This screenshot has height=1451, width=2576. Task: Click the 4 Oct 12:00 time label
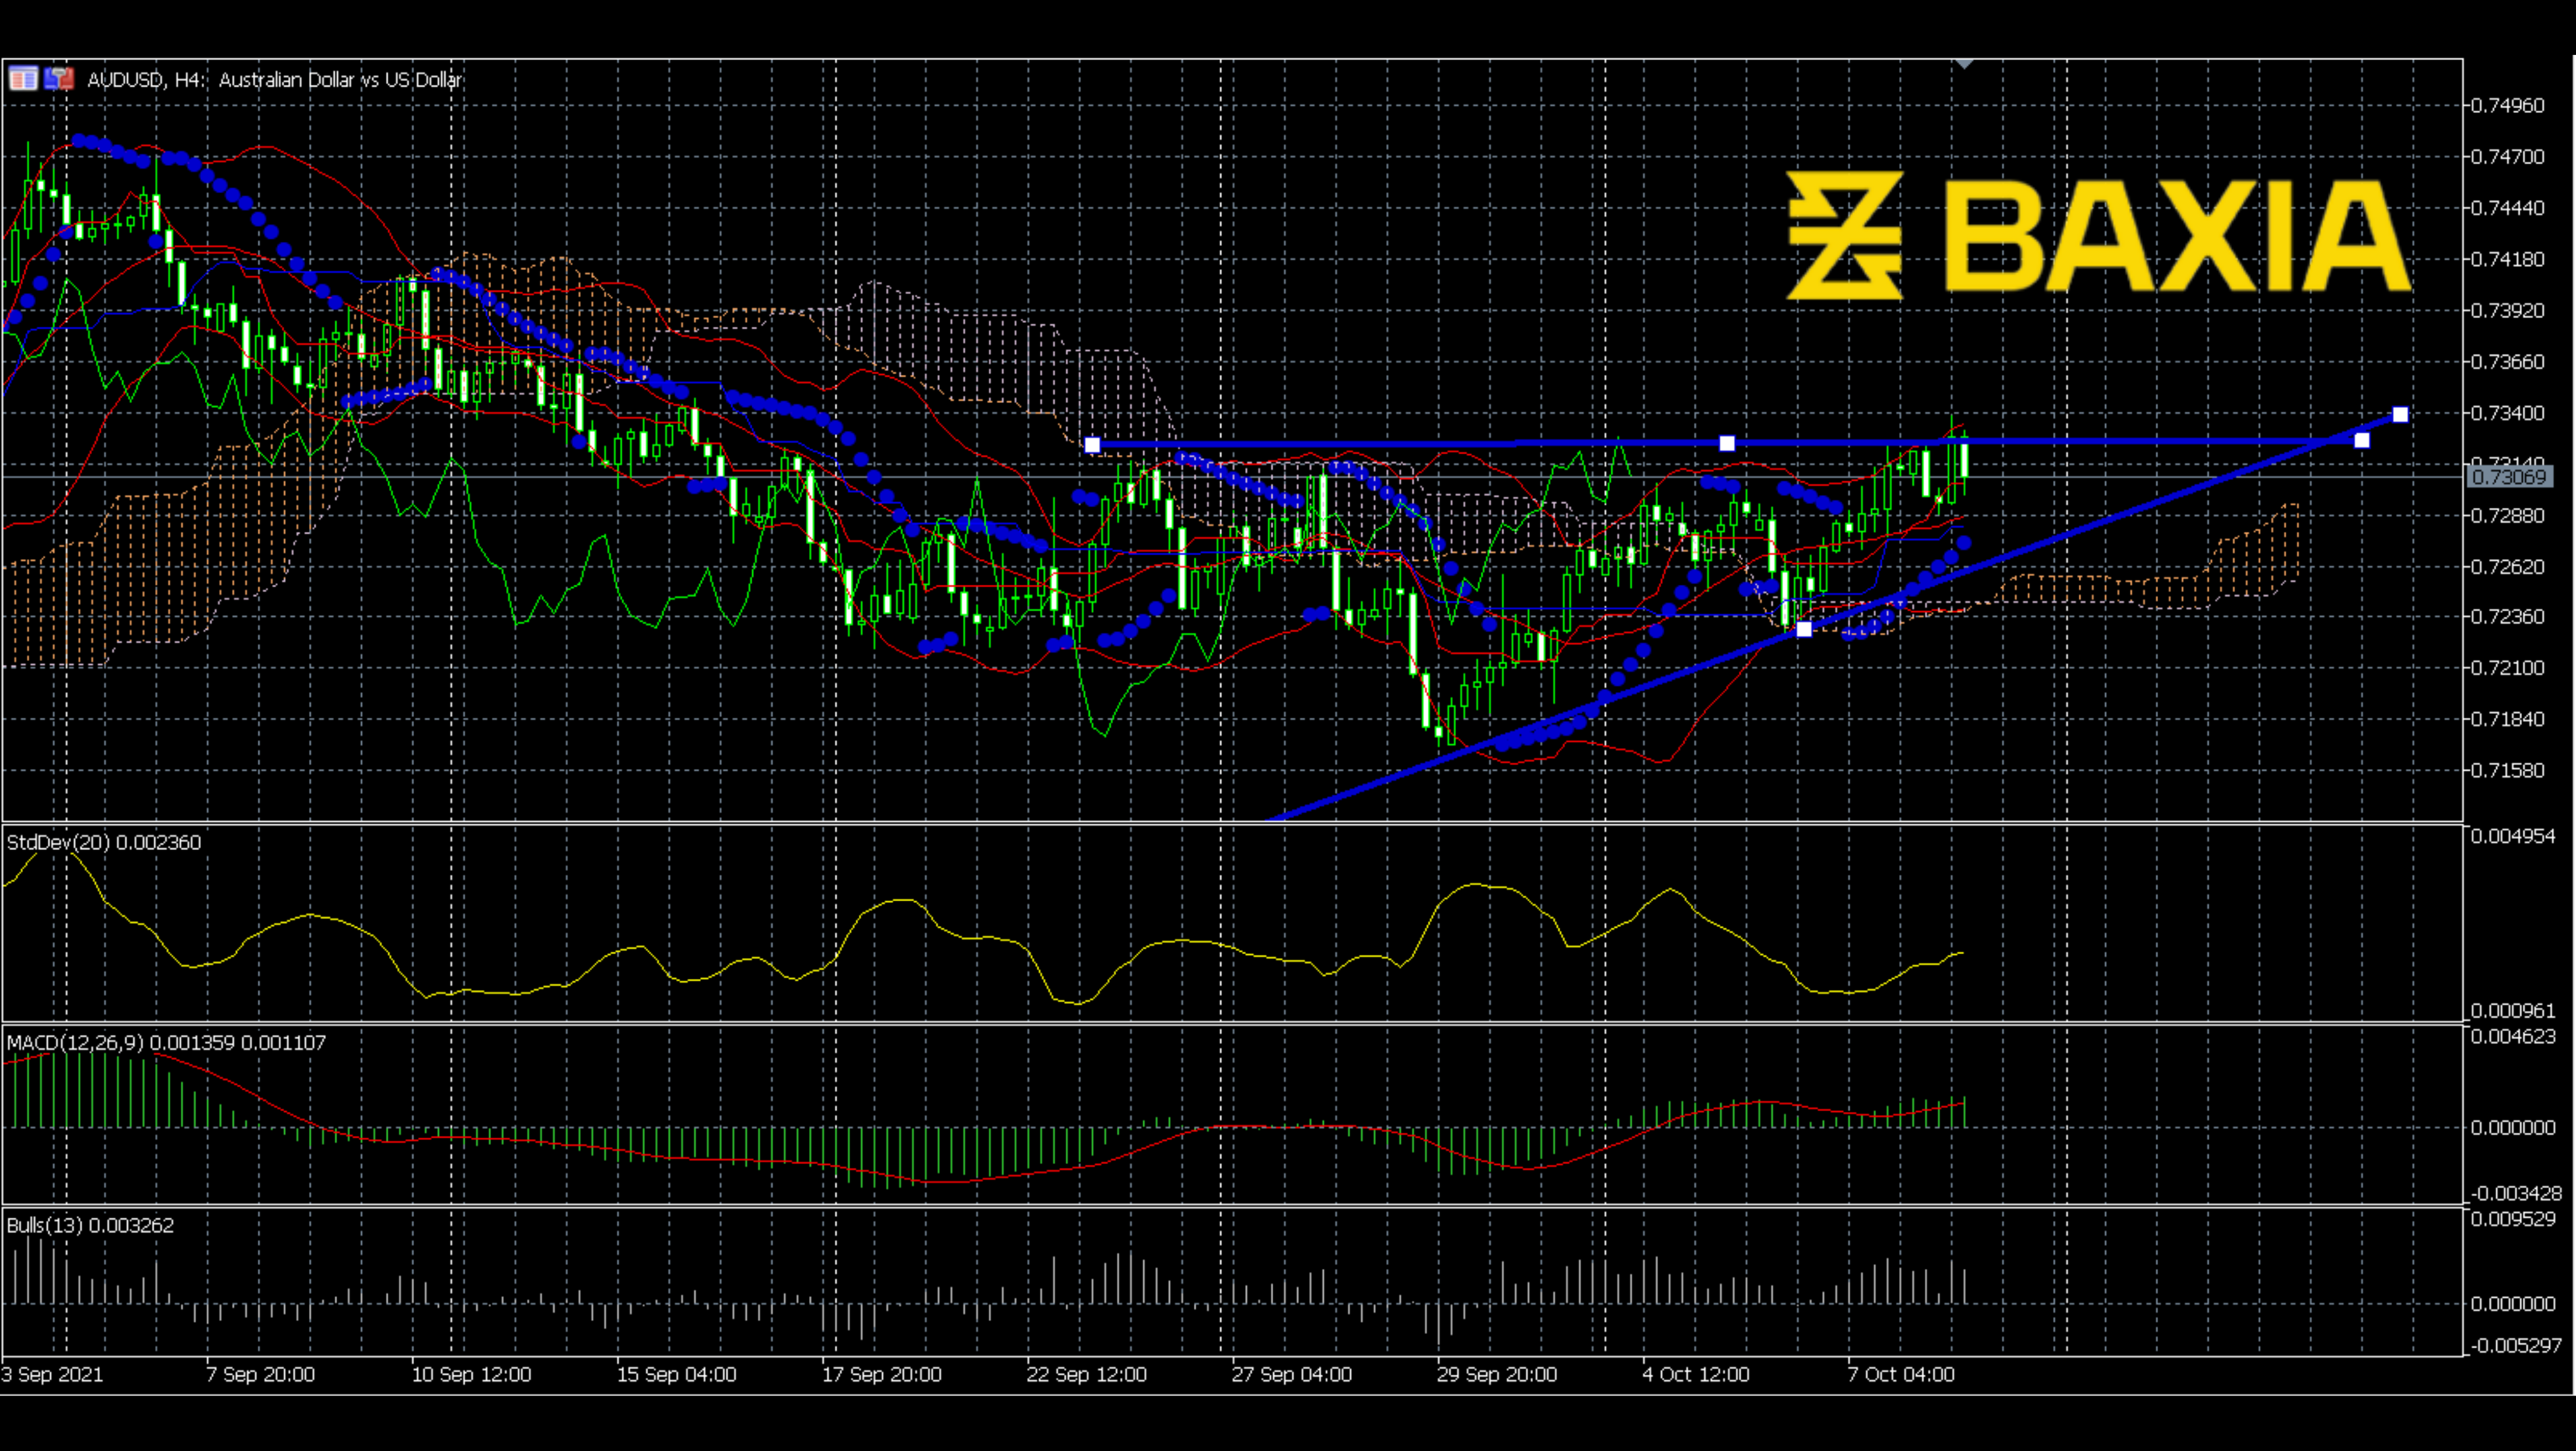click(x=1696, y=1375)
